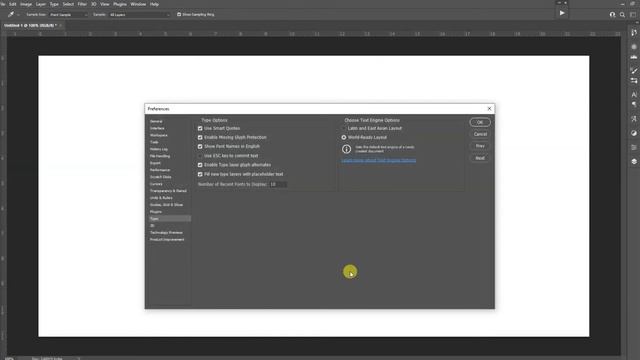Select Workspace preferences category

(x=159, y=135)
